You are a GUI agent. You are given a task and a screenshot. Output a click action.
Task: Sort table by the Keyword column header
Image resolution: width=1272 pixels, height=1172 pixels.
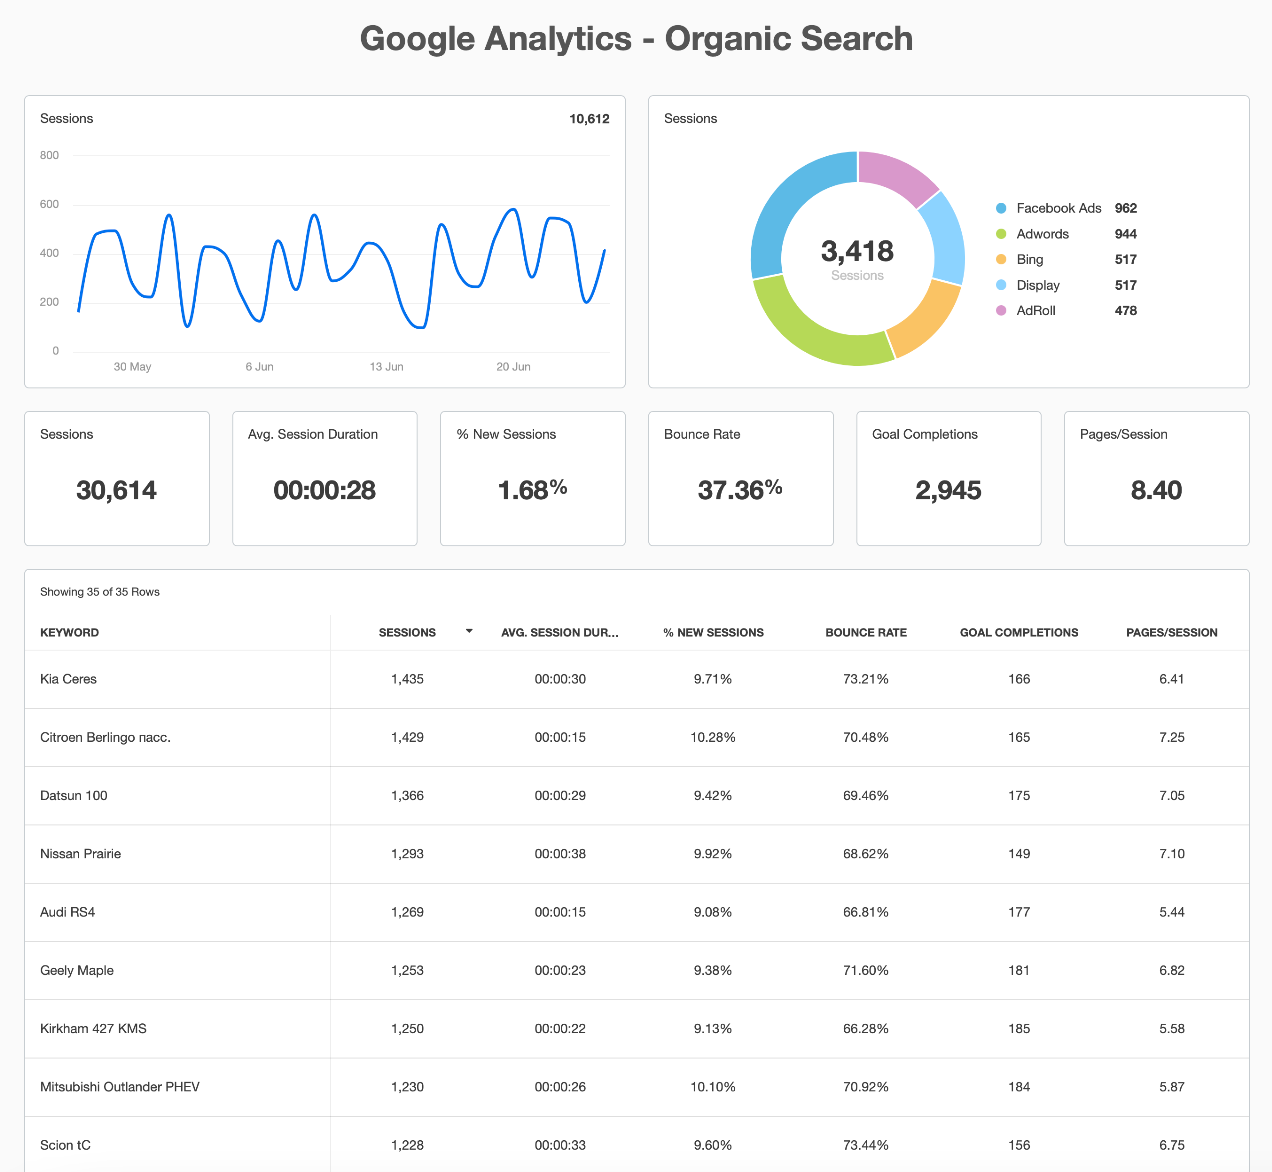coord(69,633)
